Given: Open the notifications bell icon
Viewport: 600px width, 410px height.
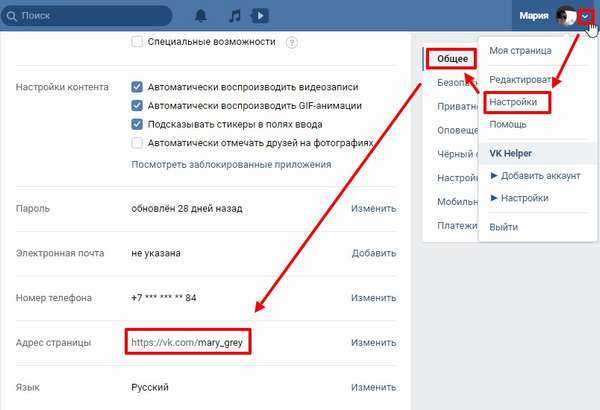Looking at the screenshot, I should coord(201,16).
